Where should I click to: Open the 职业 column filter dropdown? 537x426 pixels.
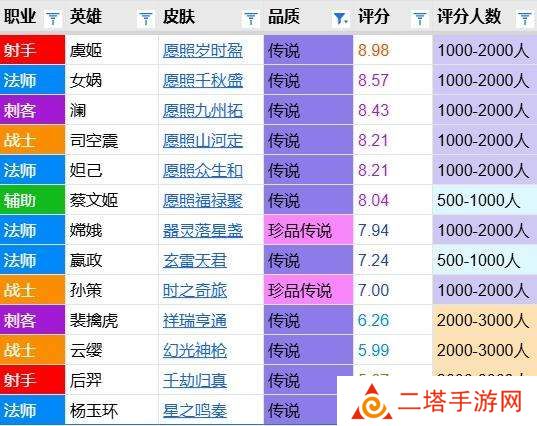pos(53,18)
